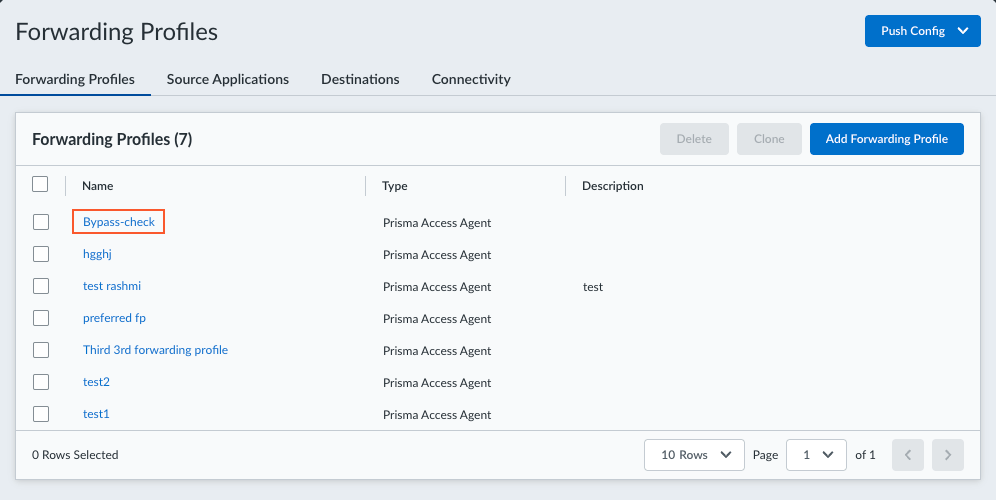Switch to the Connectivity tab
The height and width of the screenshot is (500, 996).
[471, 79]
